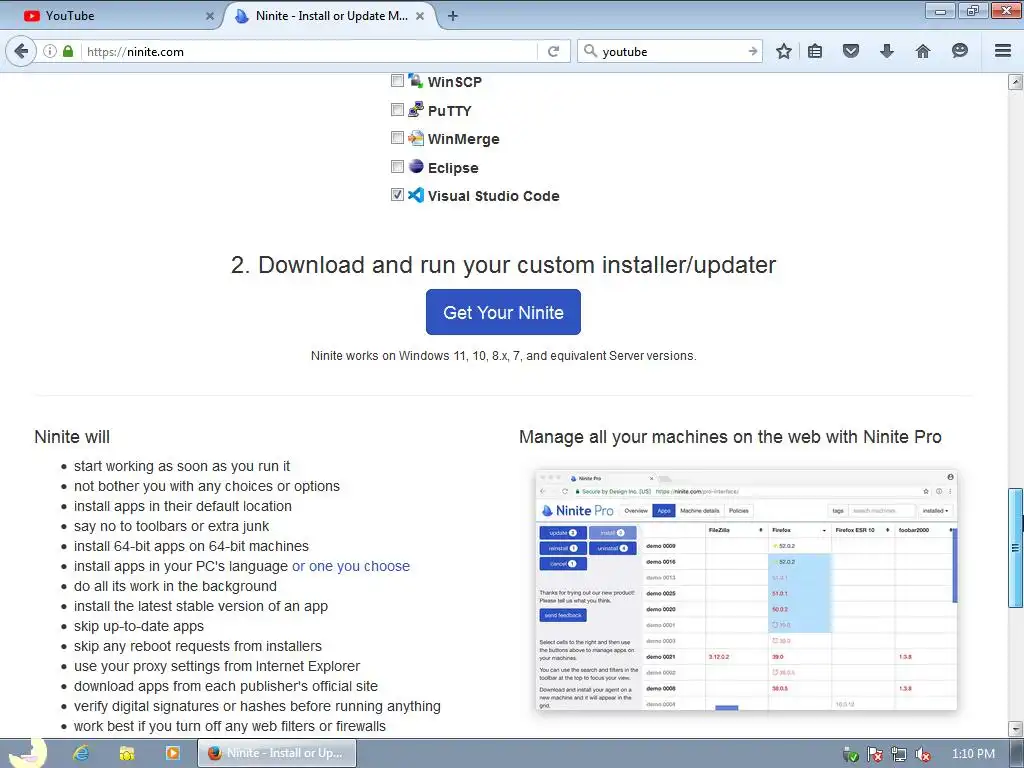Screen dimensions: 1024x768
Task: Open the Windows Start button
Action: tap(27, 753)
